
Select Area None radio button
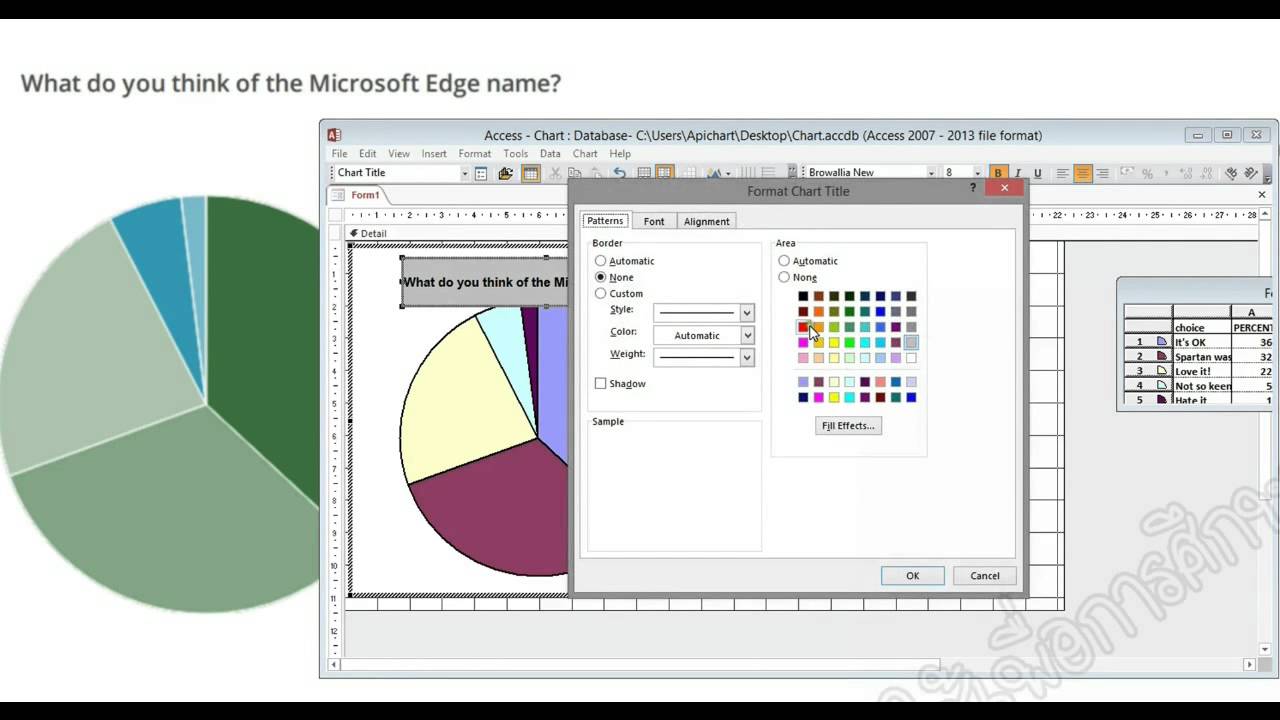(784, 277)
